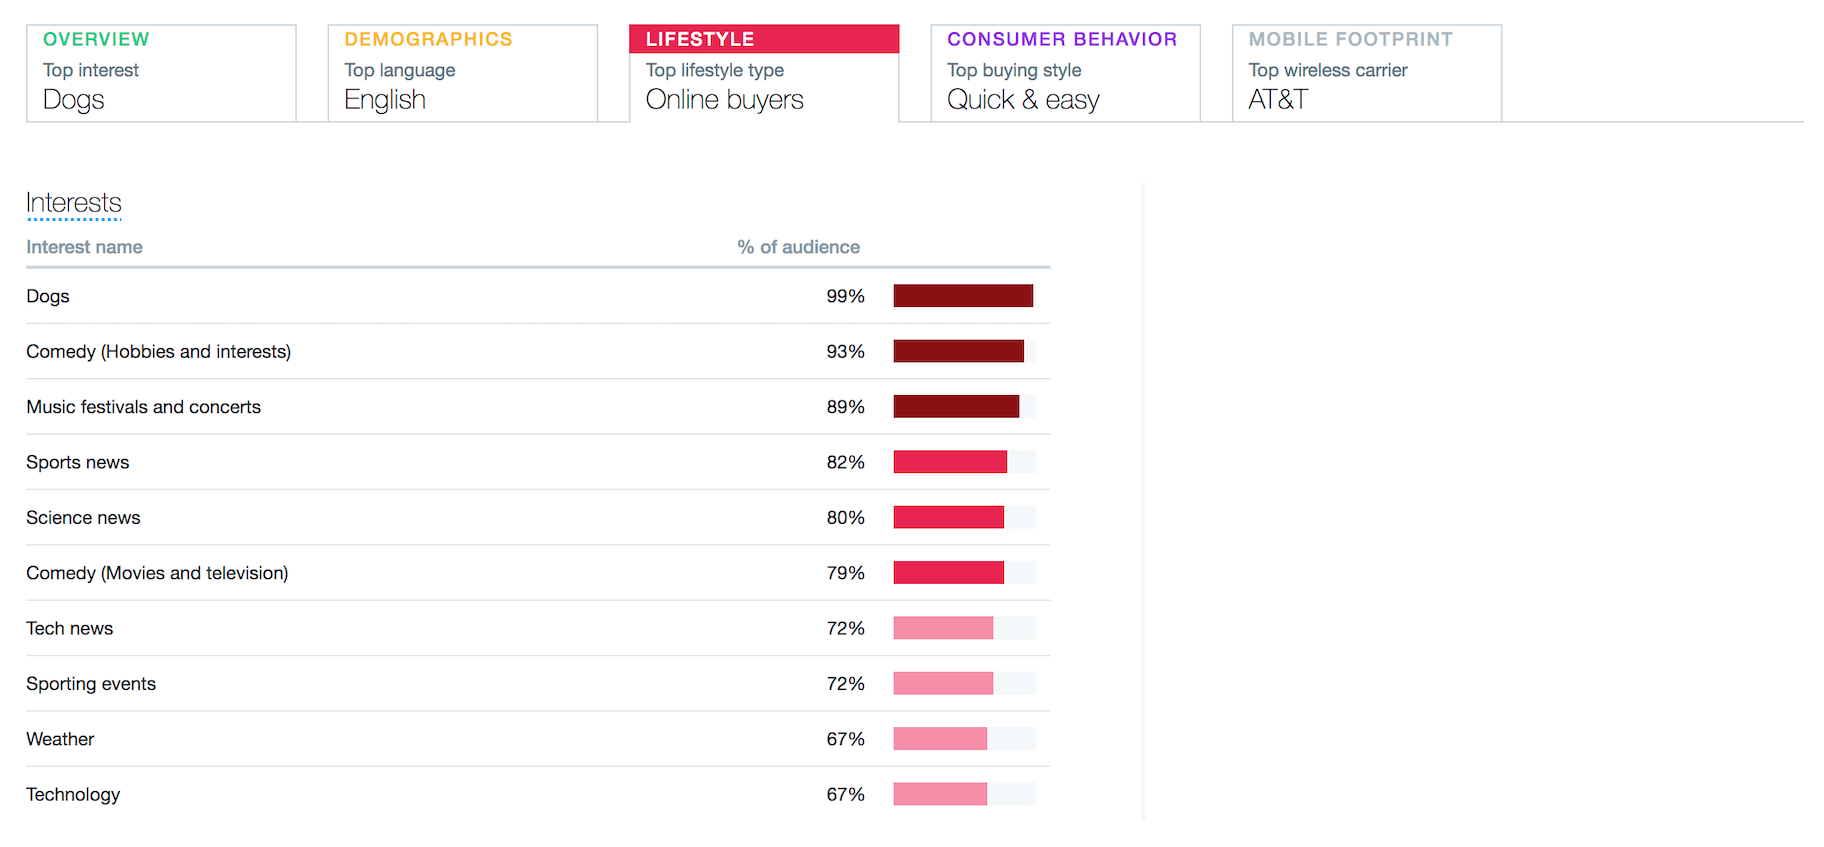Switch to the Demographics tab
This screenshot has width=1824, height=847.
[462, 73]
